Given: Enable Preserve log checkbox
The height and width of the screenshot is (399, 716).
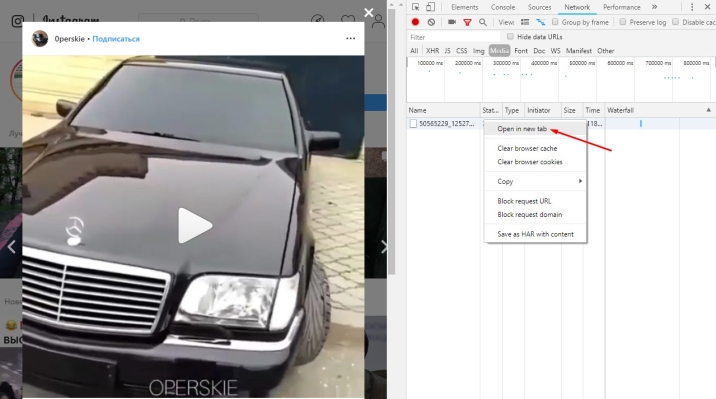Looking at the screenshot, I should click(622, 22).
